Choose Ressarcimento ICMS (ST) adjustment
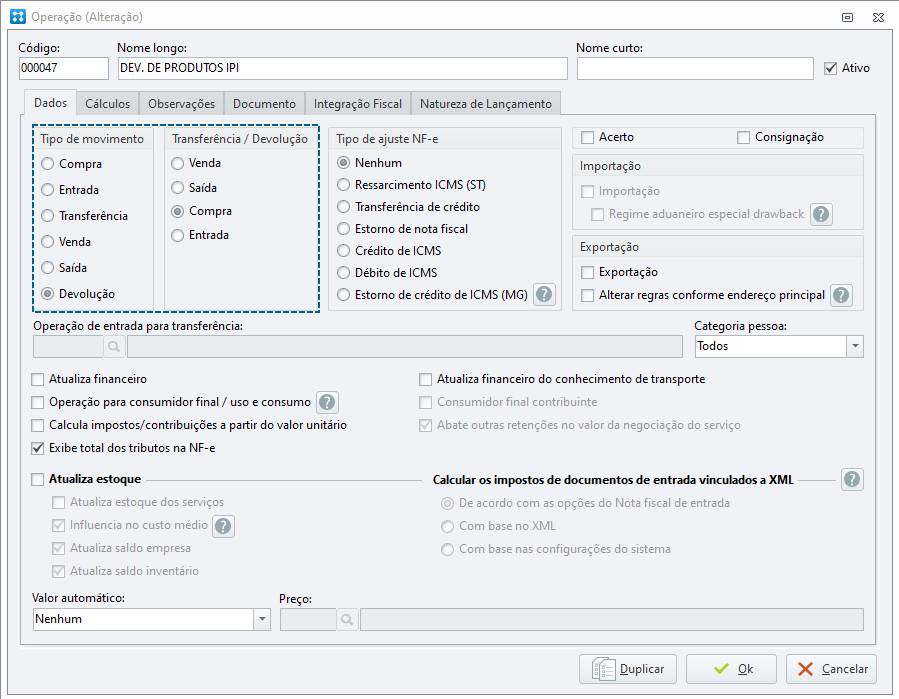The height and width of the screenshot is (699, 899). pyautogui.click(x=343, y=185)
